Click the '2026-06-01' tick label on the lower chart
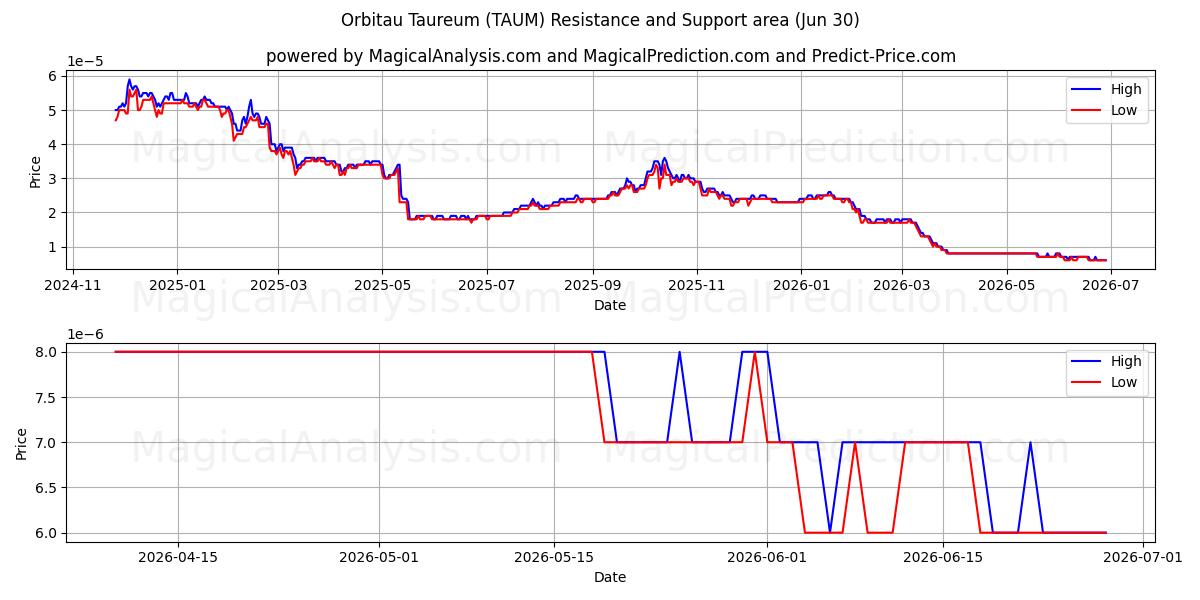This screenshot has height=600, width=1200. pos(767,558)
